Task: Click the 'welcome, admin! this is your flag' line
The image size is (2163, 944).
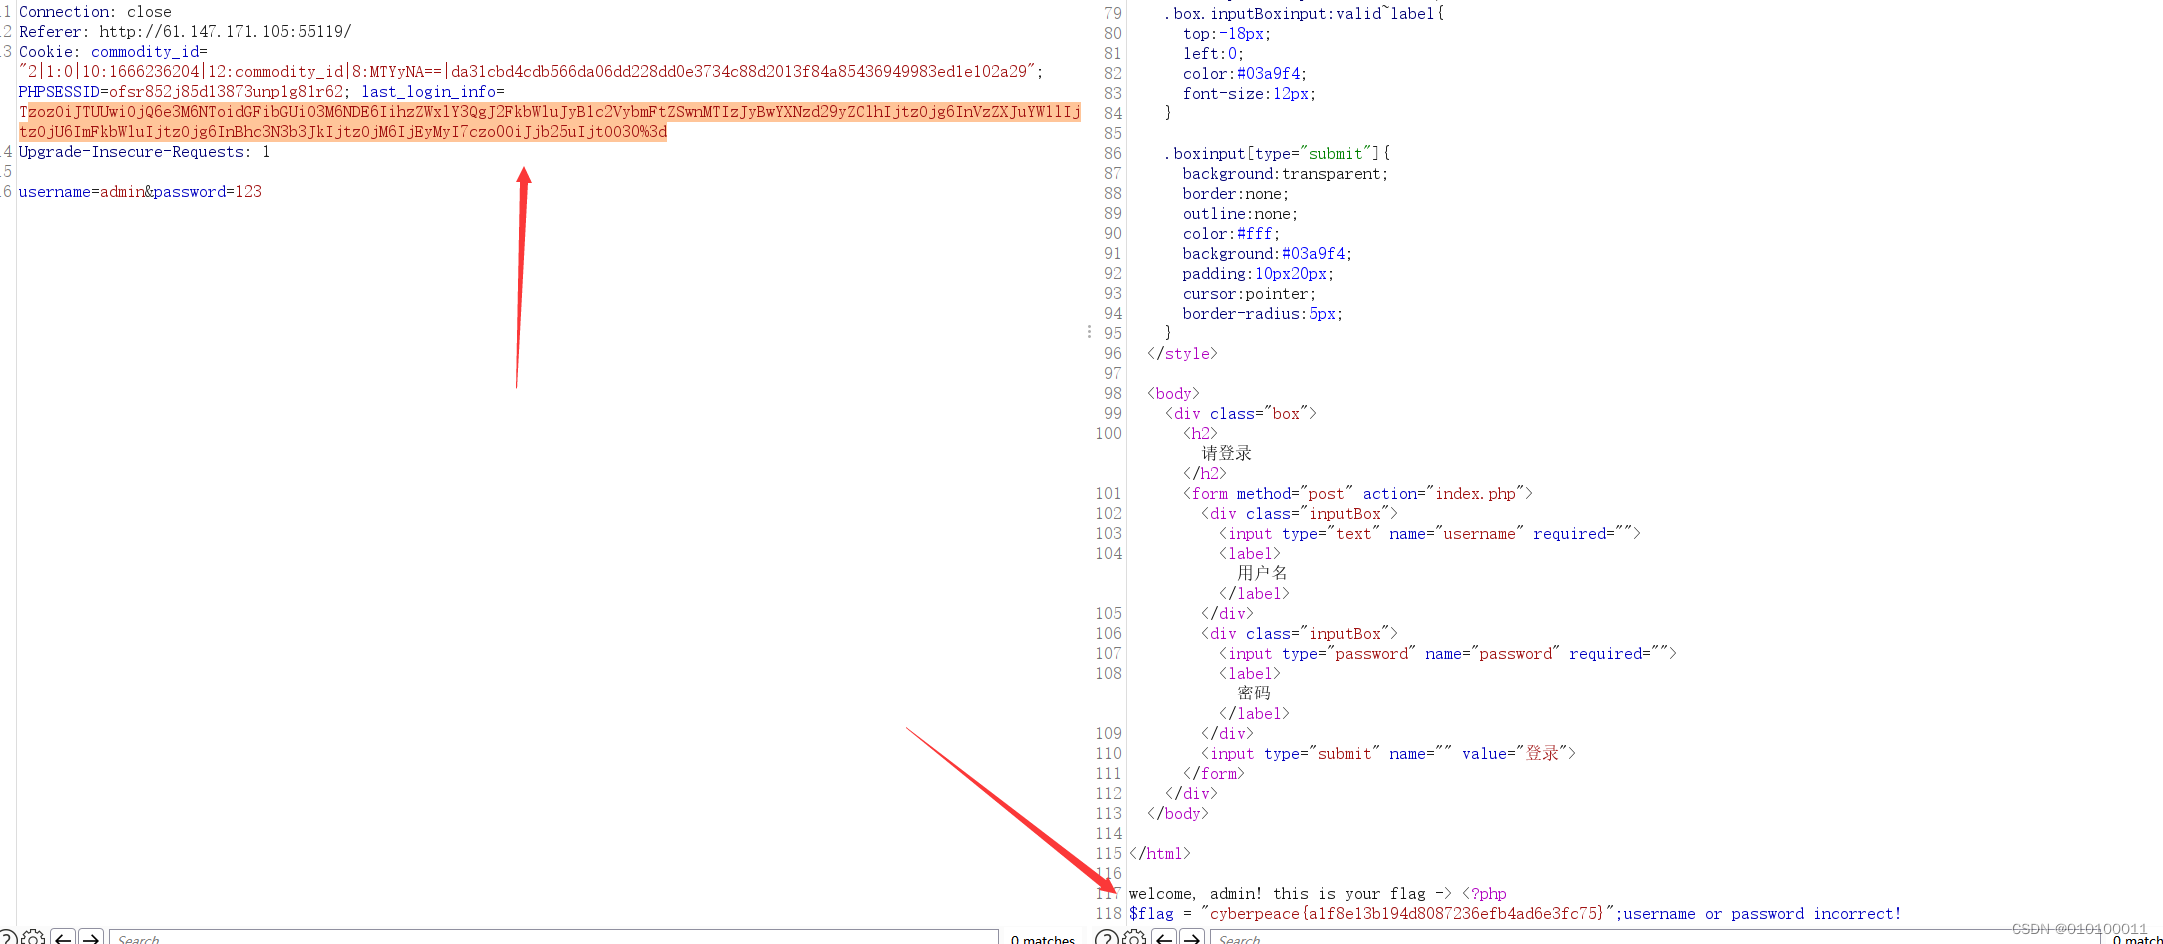Action: coord(1318,894)
